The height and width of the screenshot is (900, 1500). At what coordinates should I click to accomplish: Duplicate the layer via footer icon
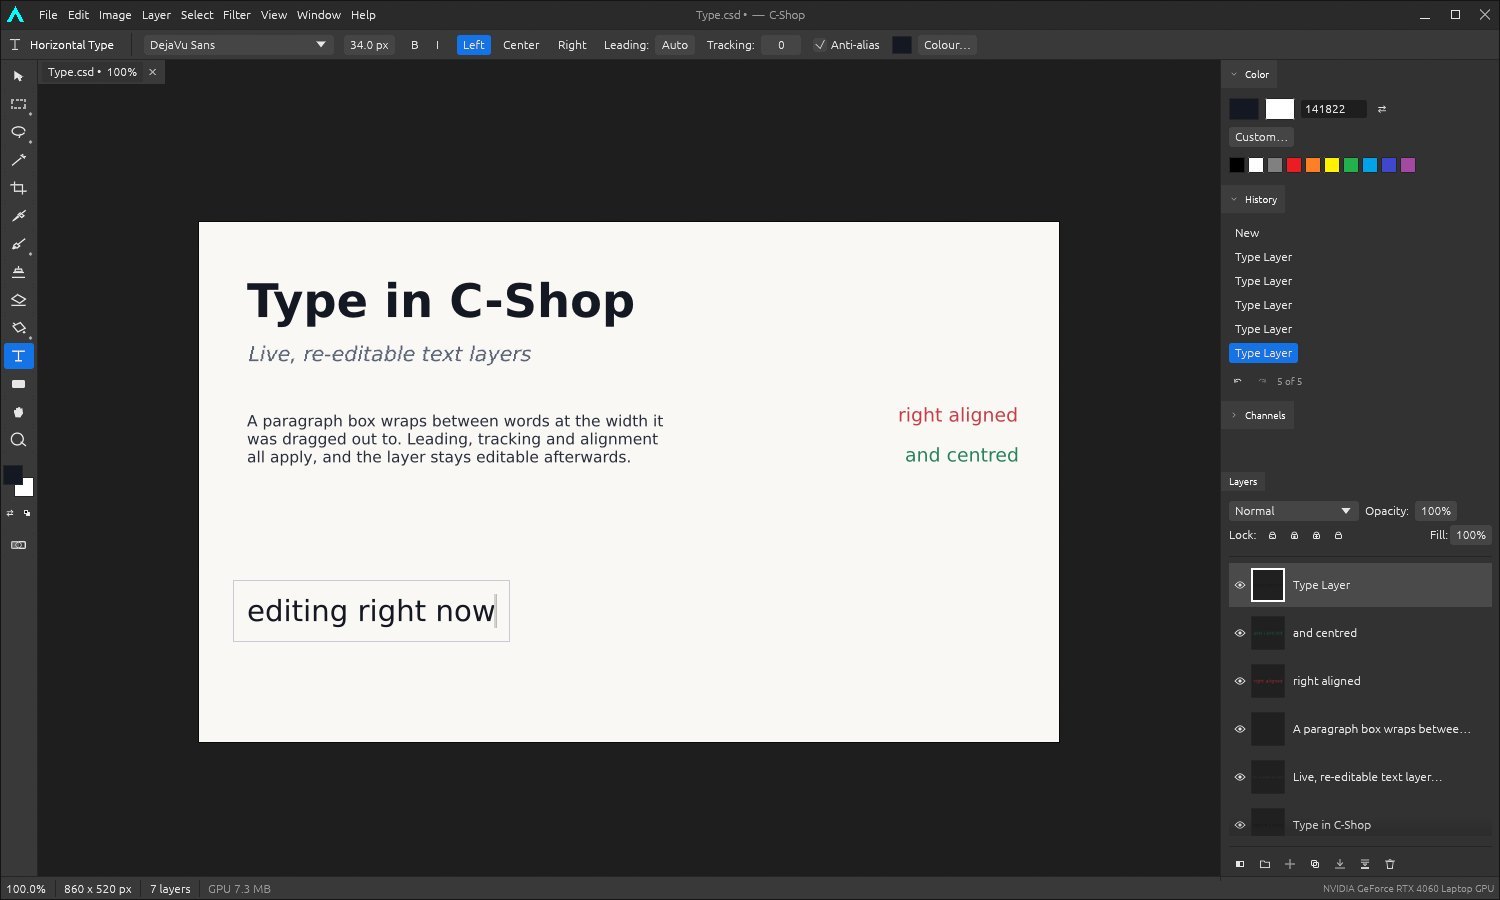coord(1315,864)
